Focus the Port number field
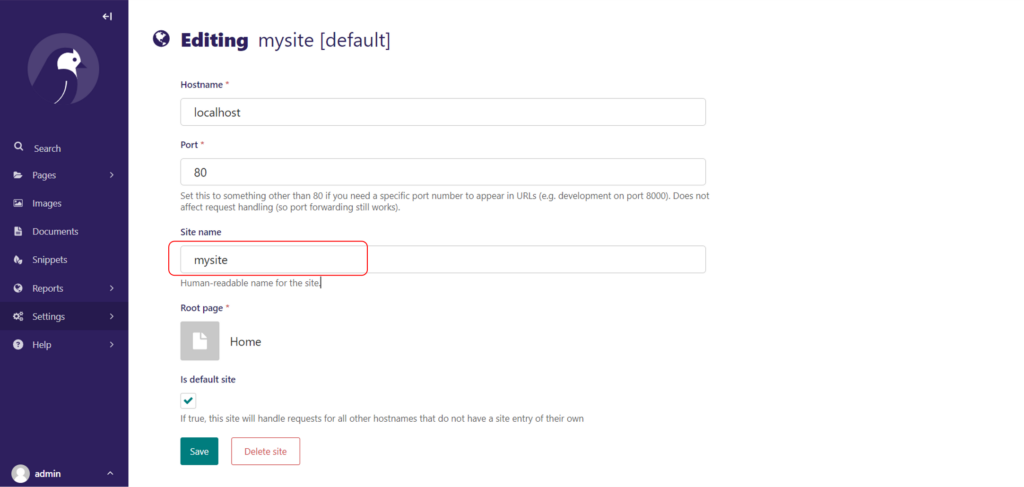The width and height of the screenshot is (1024, 487). tap(443, 172)
